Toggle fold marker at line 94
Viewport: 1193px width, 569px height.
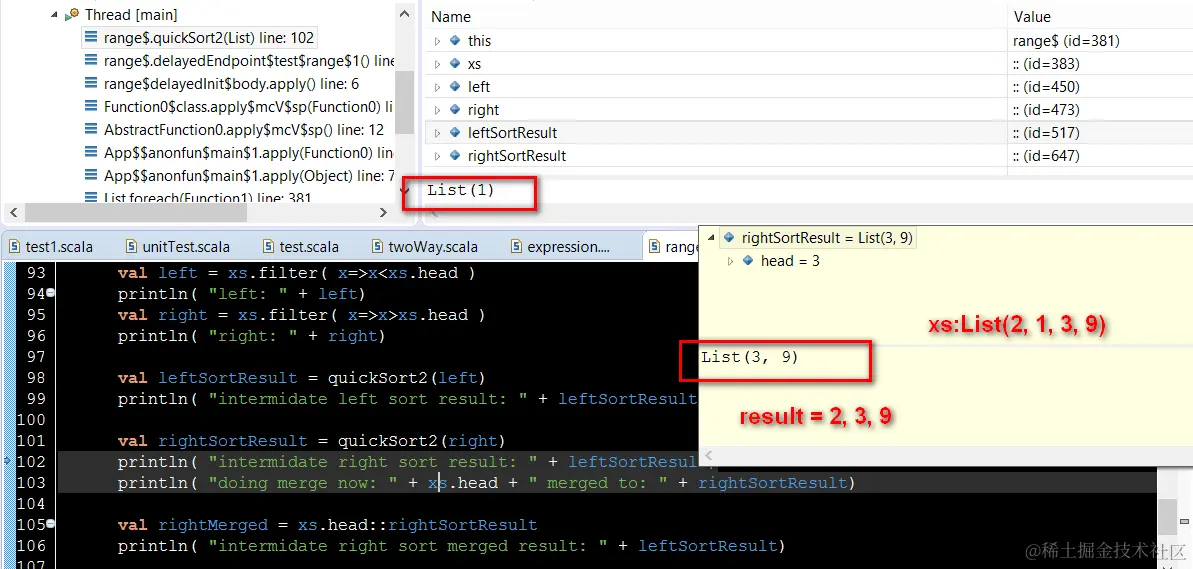(x=50, y=293)
